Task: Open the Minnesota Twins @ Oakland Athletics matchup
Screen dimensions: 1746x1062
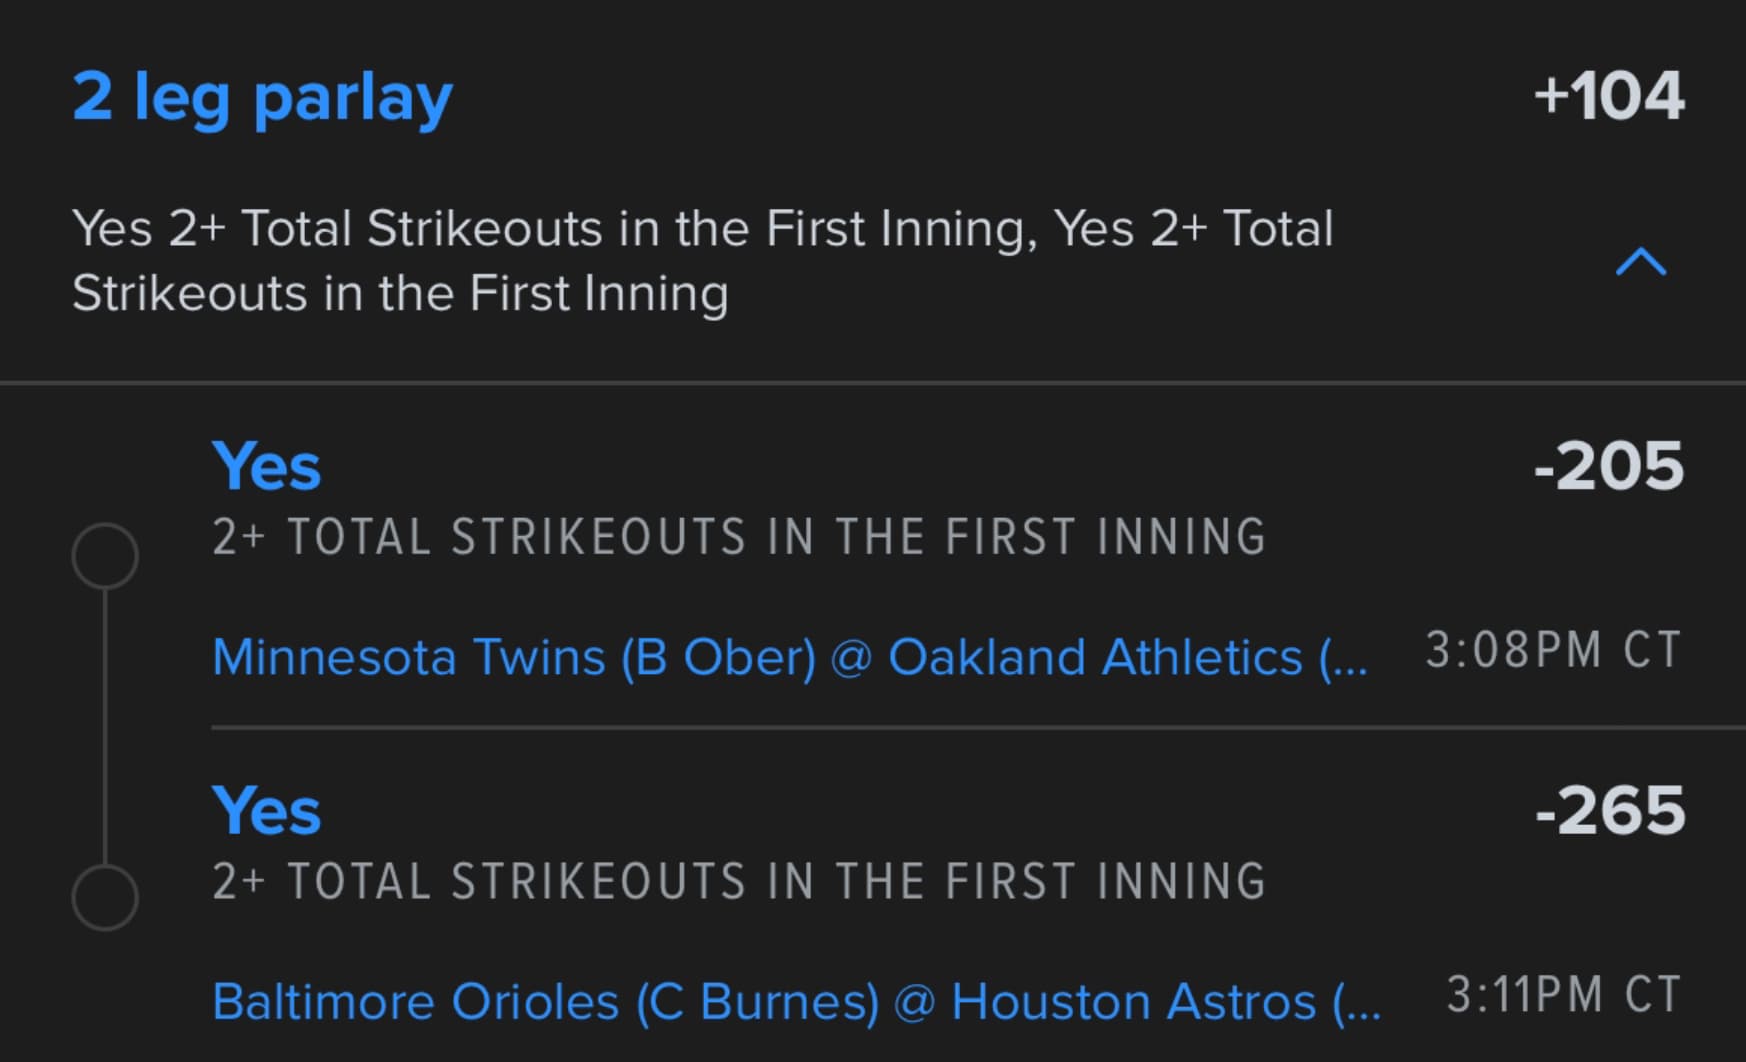Action: (760, 657)
